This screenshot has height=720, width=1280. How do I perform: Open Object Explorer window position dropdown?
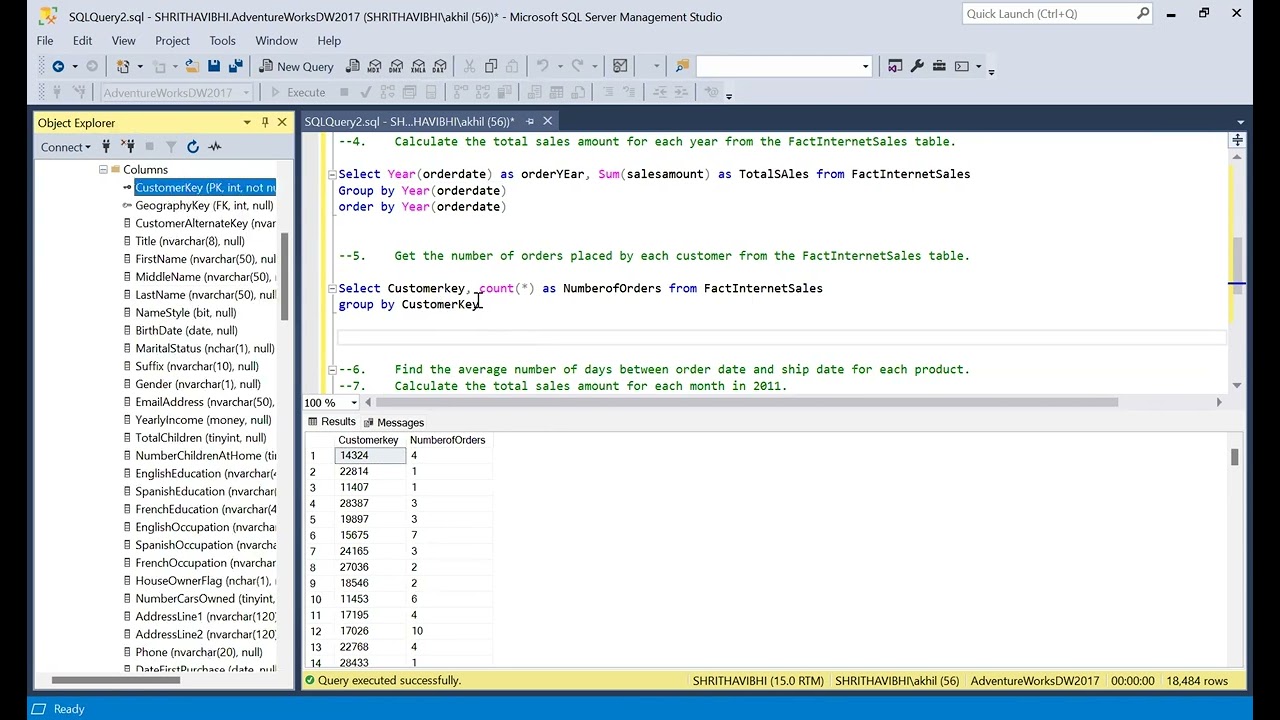(x=247, y=123)
